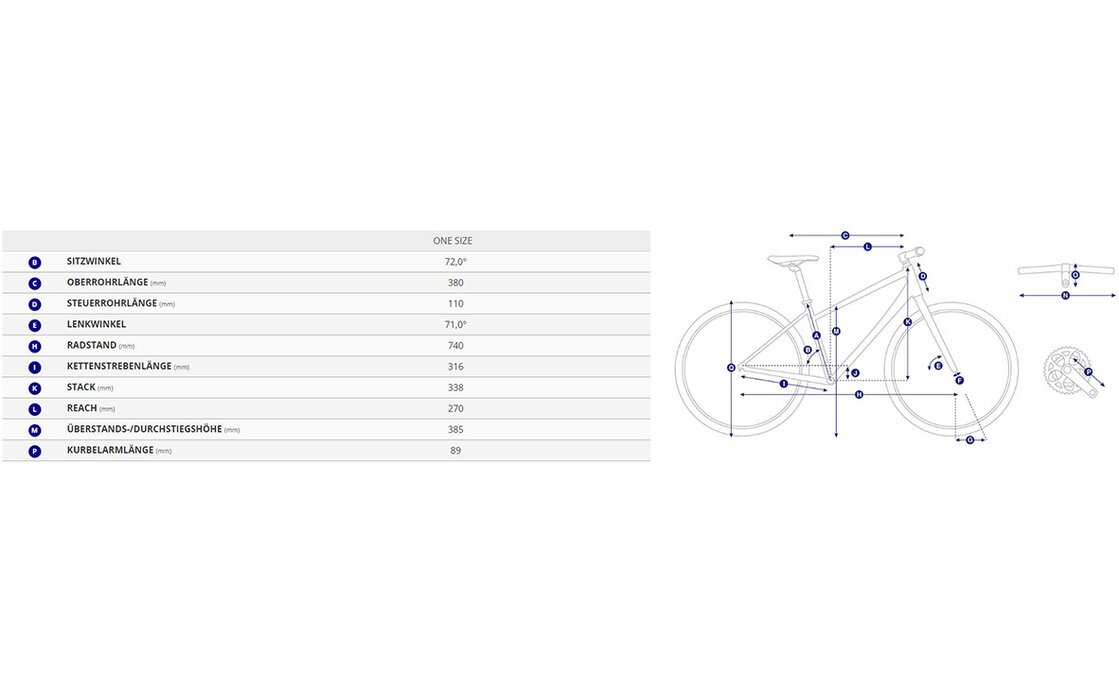Click marker A on bike seat tube
The image size is (1119, 689).
816,335
